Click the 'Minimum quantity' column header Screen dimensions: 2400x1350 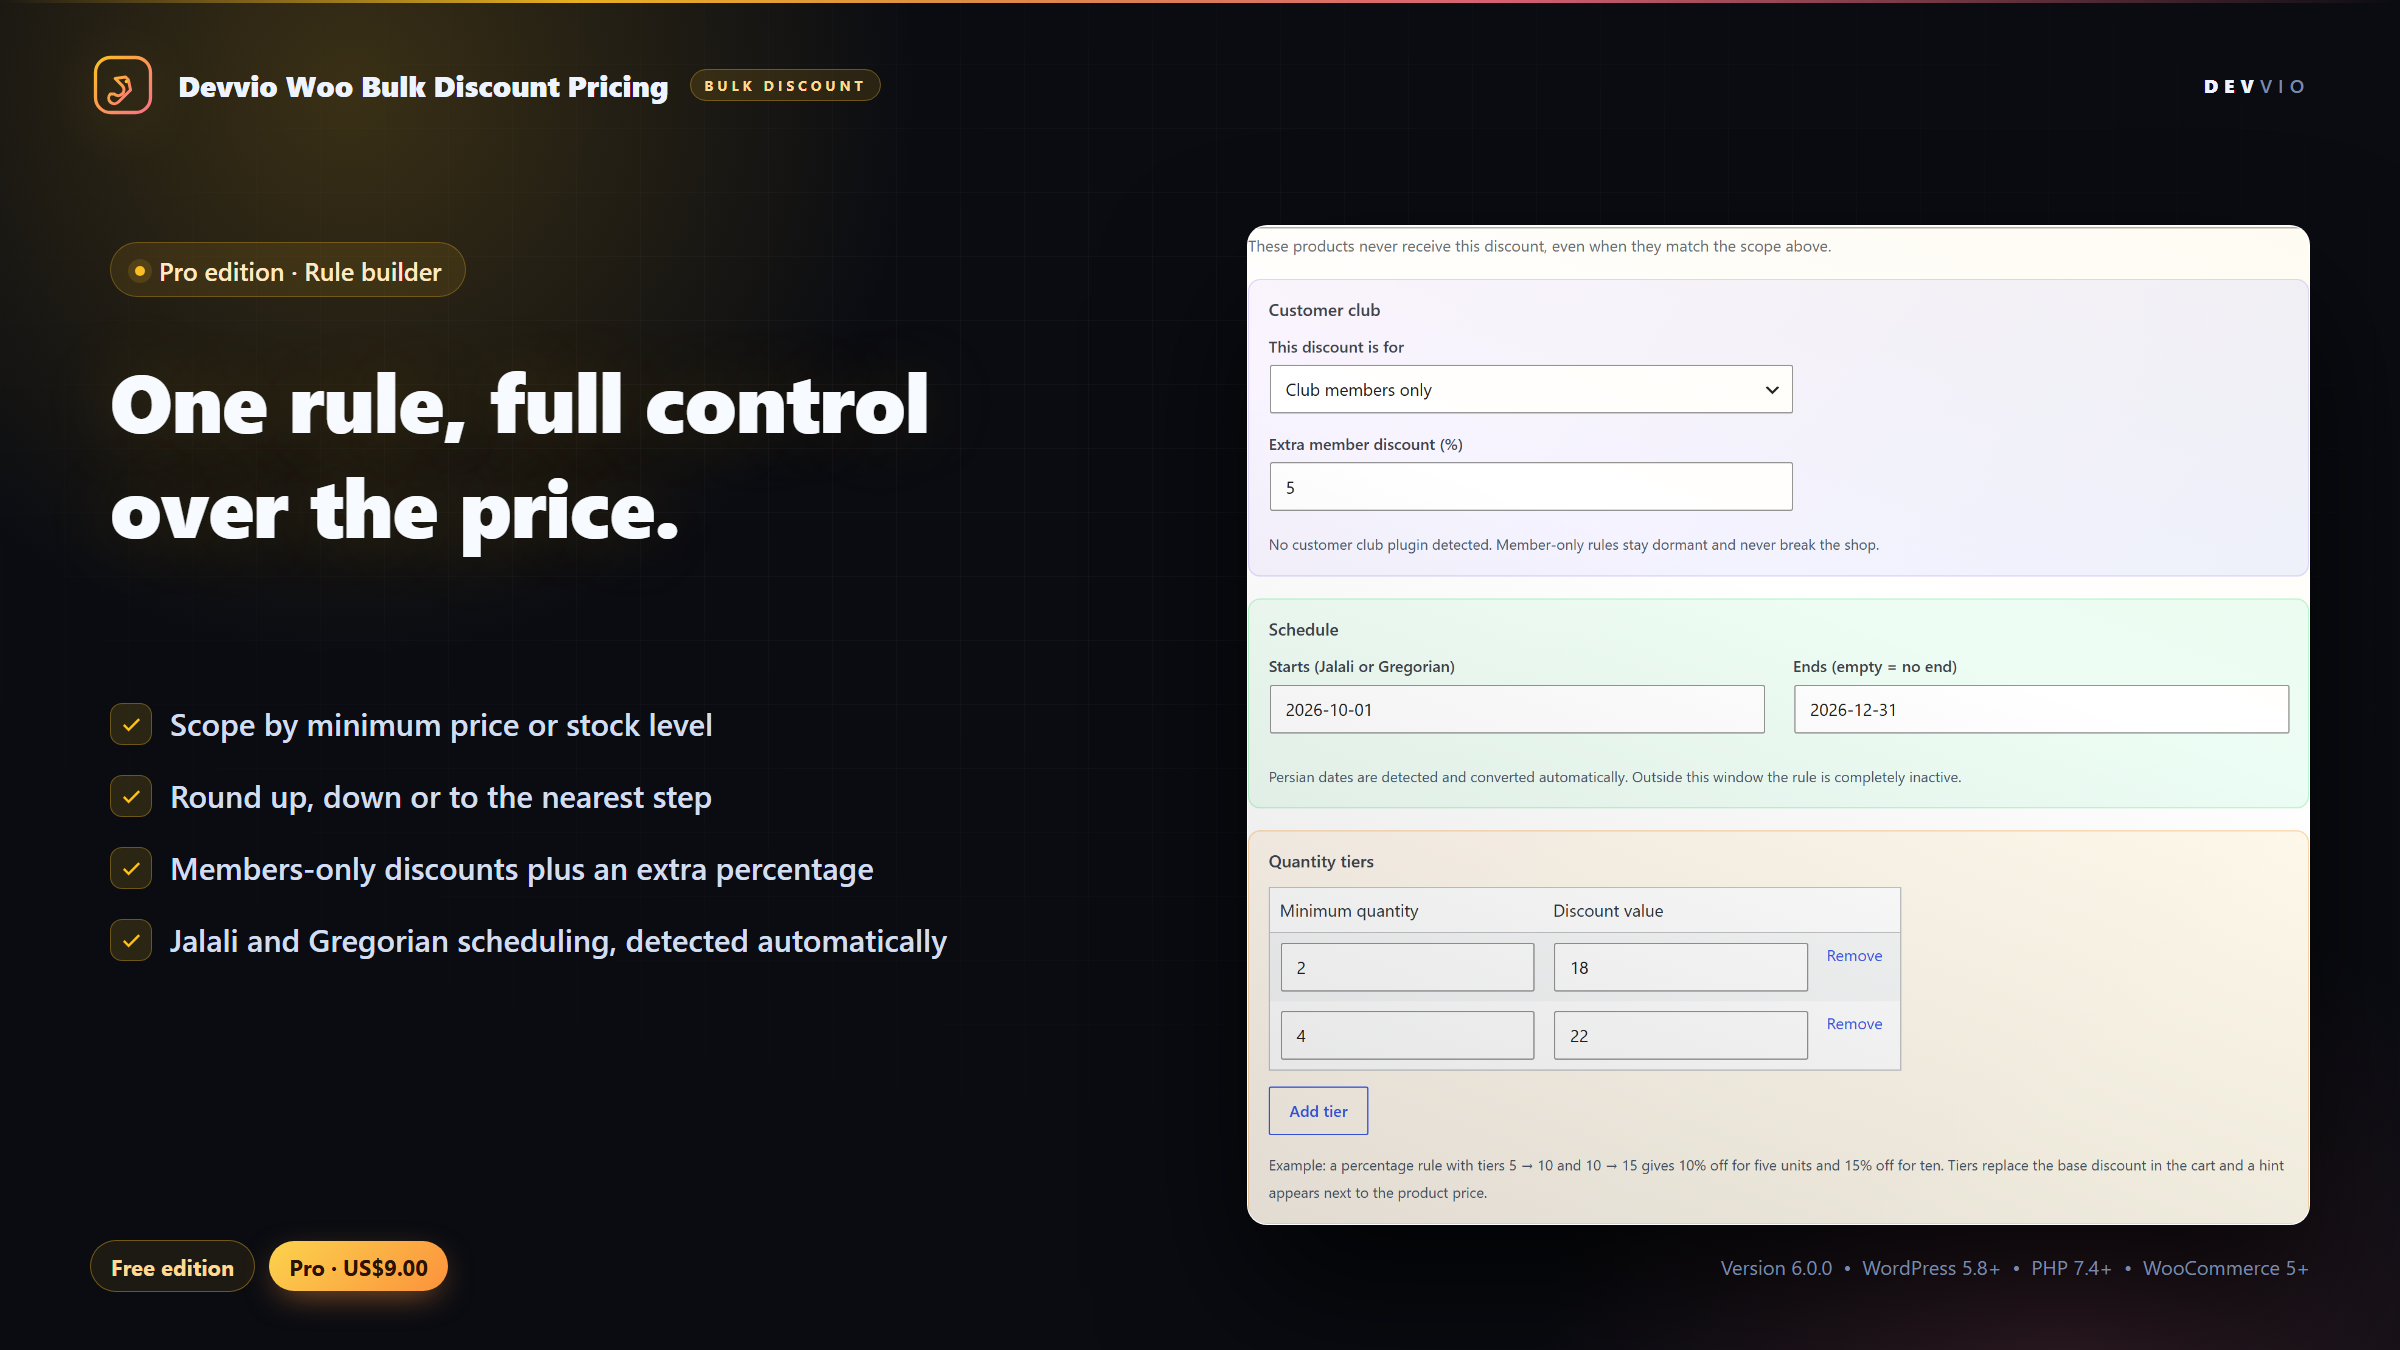click(x=1349, y=911)
